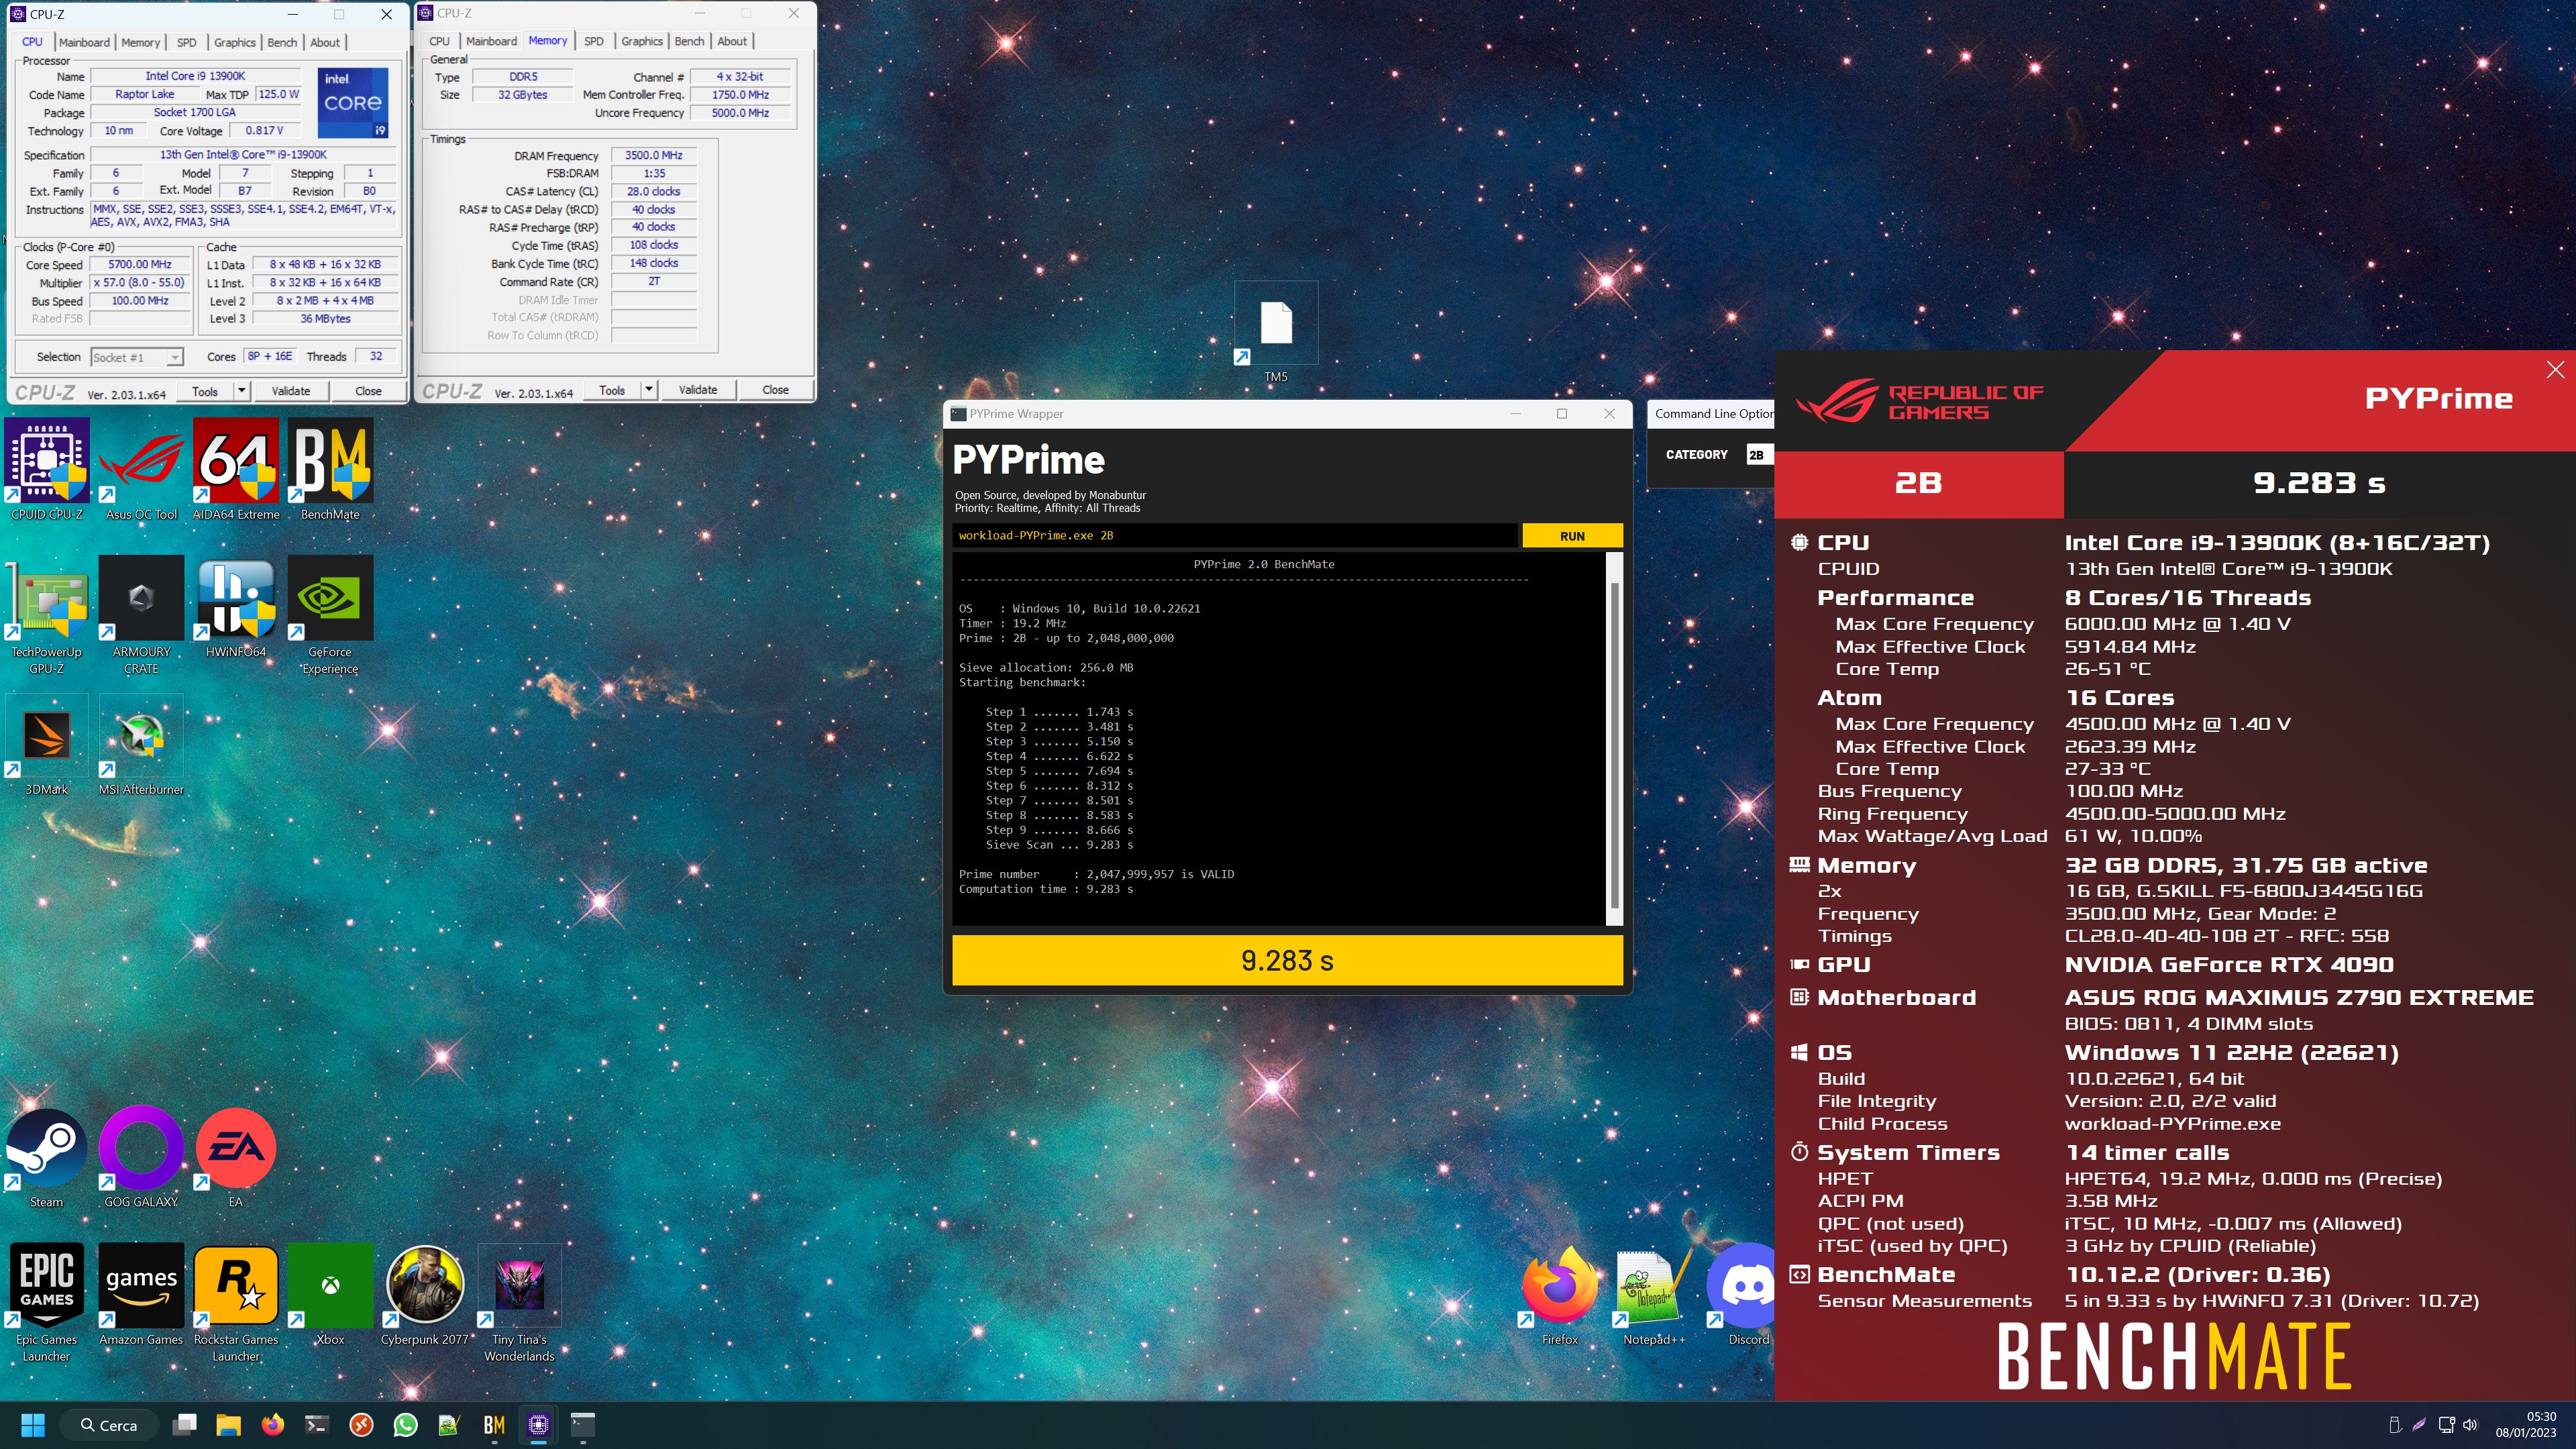Open GeForce Experience desktop icon

(330, 615)
